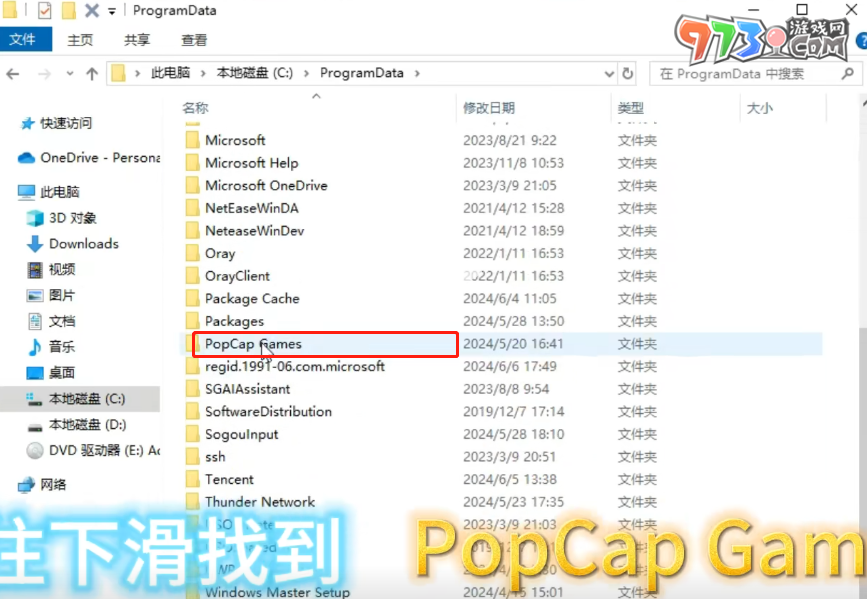Refresh the ProgramData folder view
The width and height of the screenshot is (867, 599).
628,74
